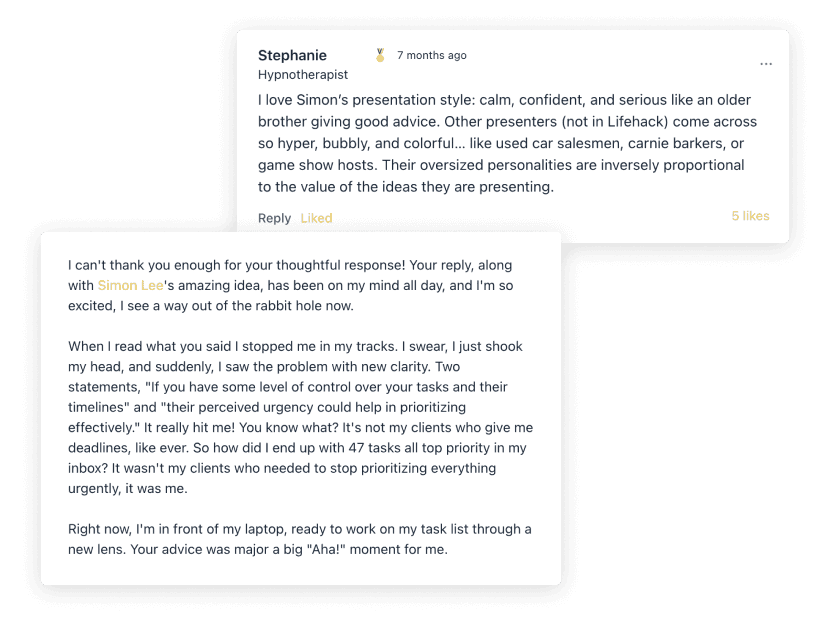Screen dimensions: 819x618
Task: Click the "their perceived urgency" quoted statement
Action: 300,407
